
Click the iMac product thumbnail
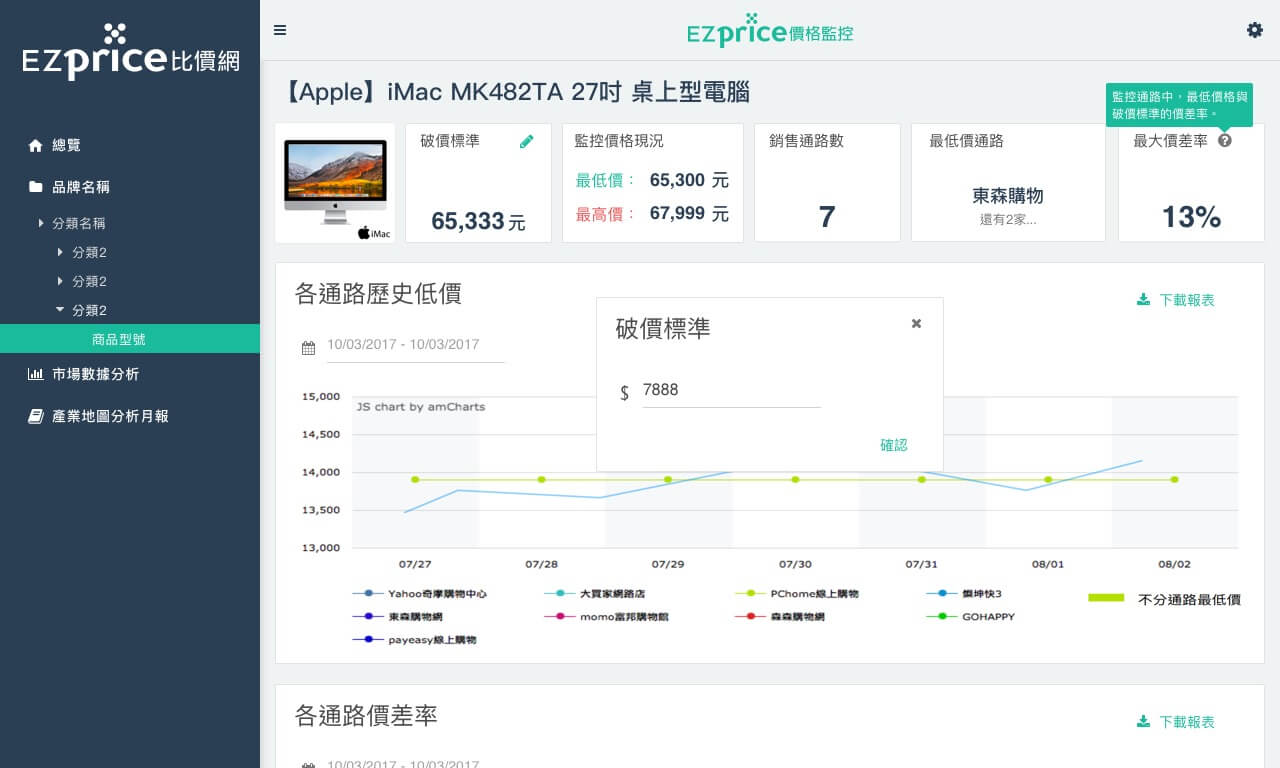[335, 183]
